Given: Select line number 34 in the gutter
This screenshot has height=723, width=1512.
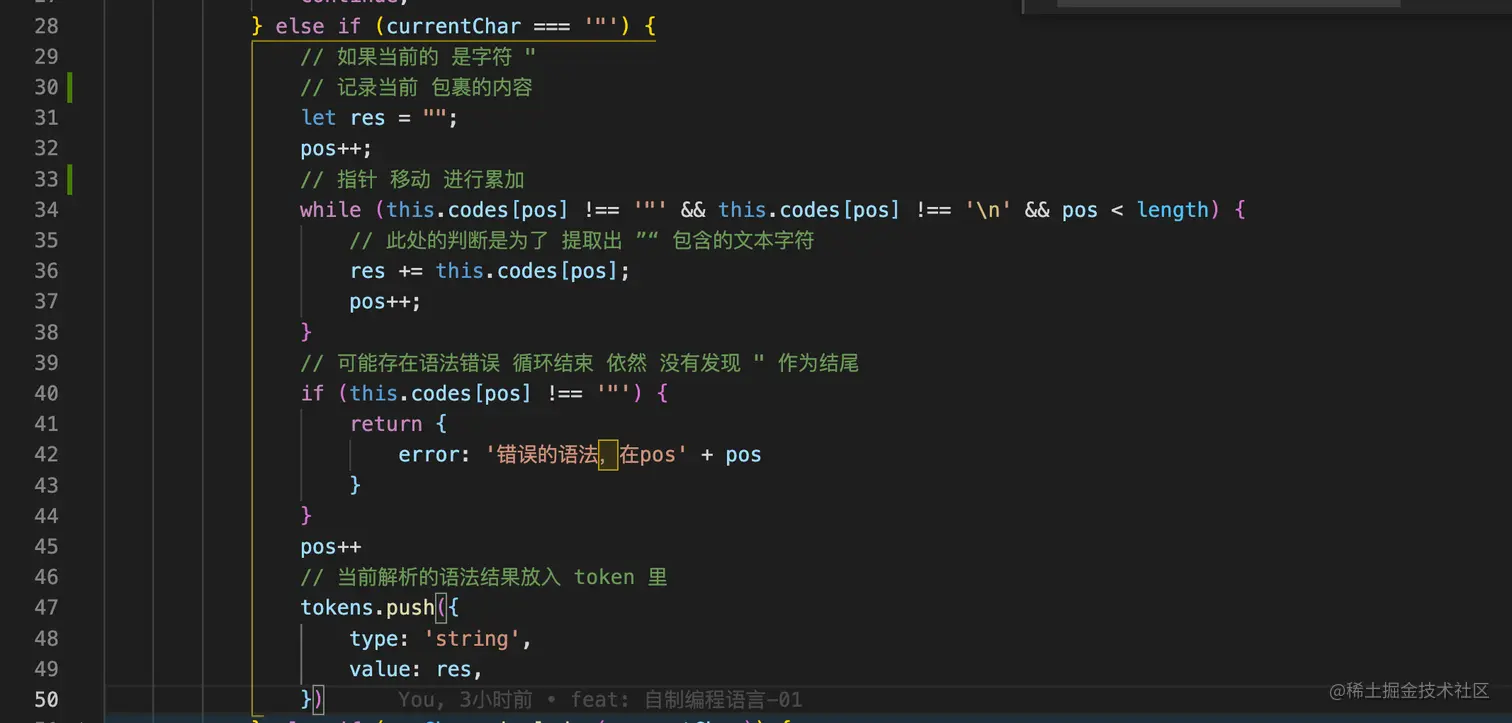Looking at the screenshot, I should [46, 210].
